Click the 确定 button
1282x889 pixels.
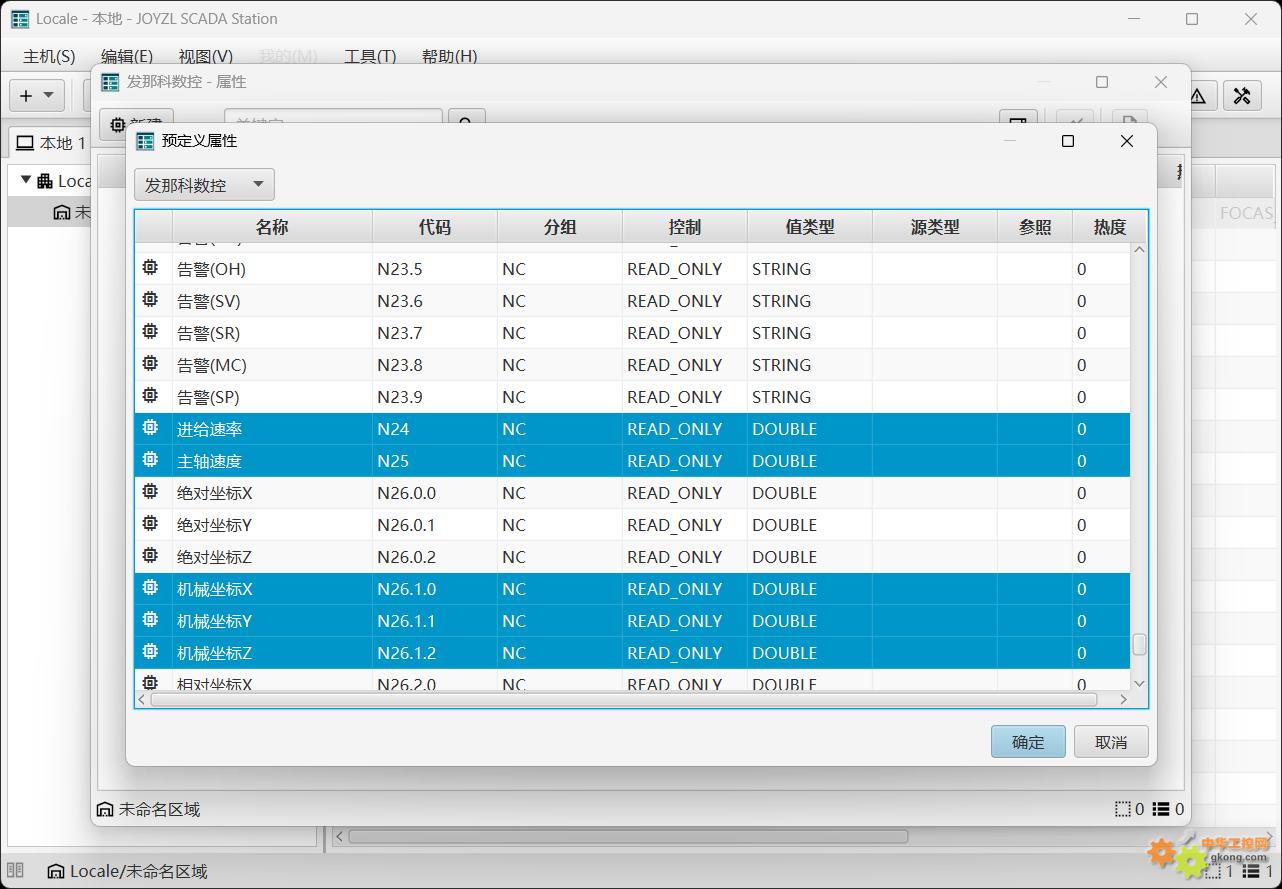pos(1028,742)
